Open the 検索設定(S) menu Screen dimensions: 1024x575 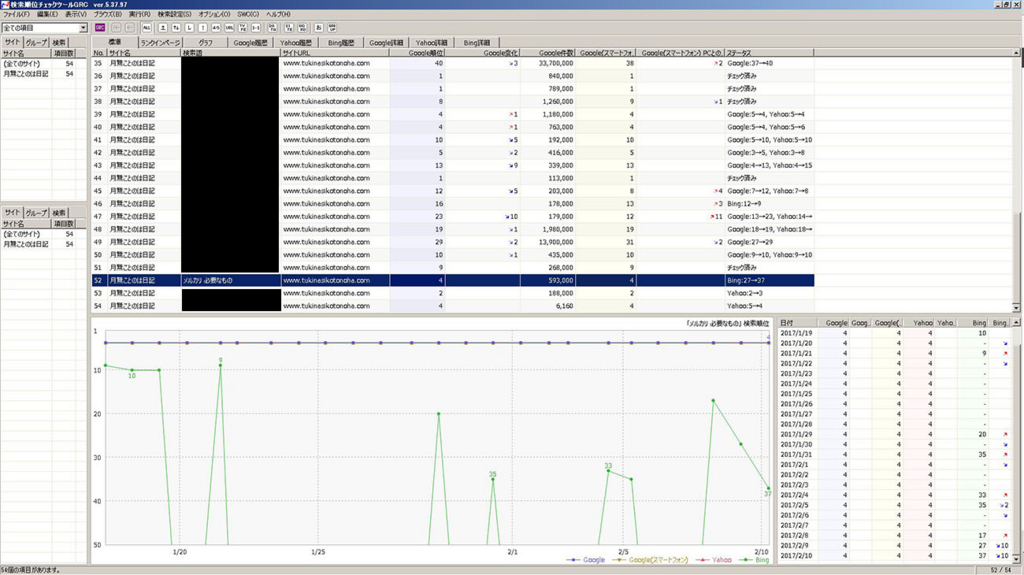[174, 14]
